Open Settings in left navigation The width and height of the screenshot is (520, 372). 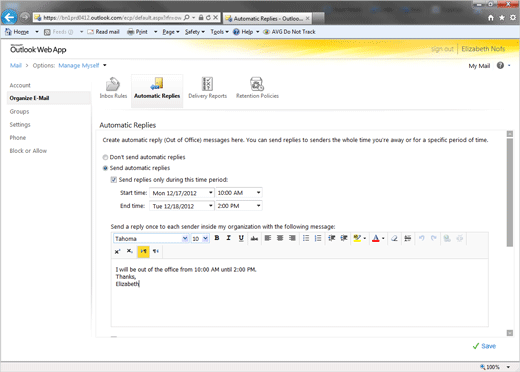[x=20, y=125]
